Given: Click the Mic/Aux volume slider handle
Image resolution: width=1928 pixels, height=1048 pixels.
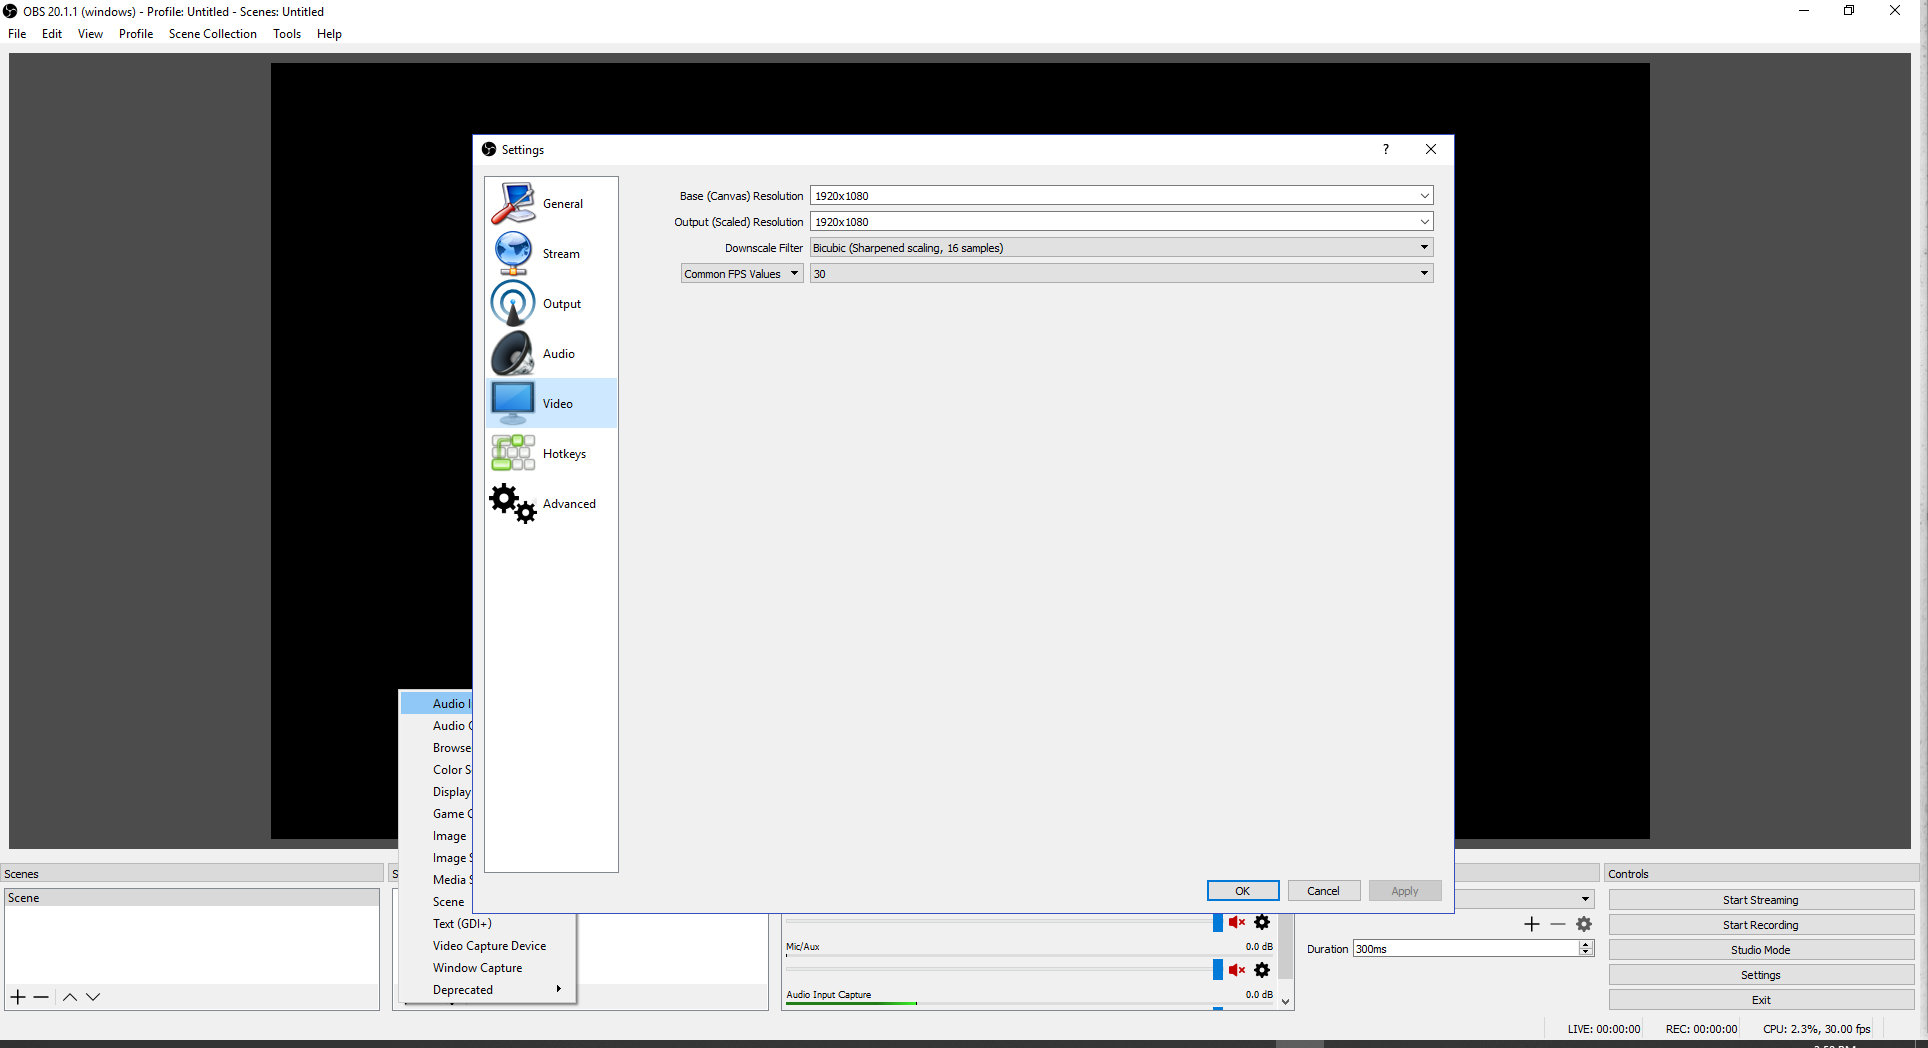Looking at the screenshot, I should click(x=1218, y=970).
